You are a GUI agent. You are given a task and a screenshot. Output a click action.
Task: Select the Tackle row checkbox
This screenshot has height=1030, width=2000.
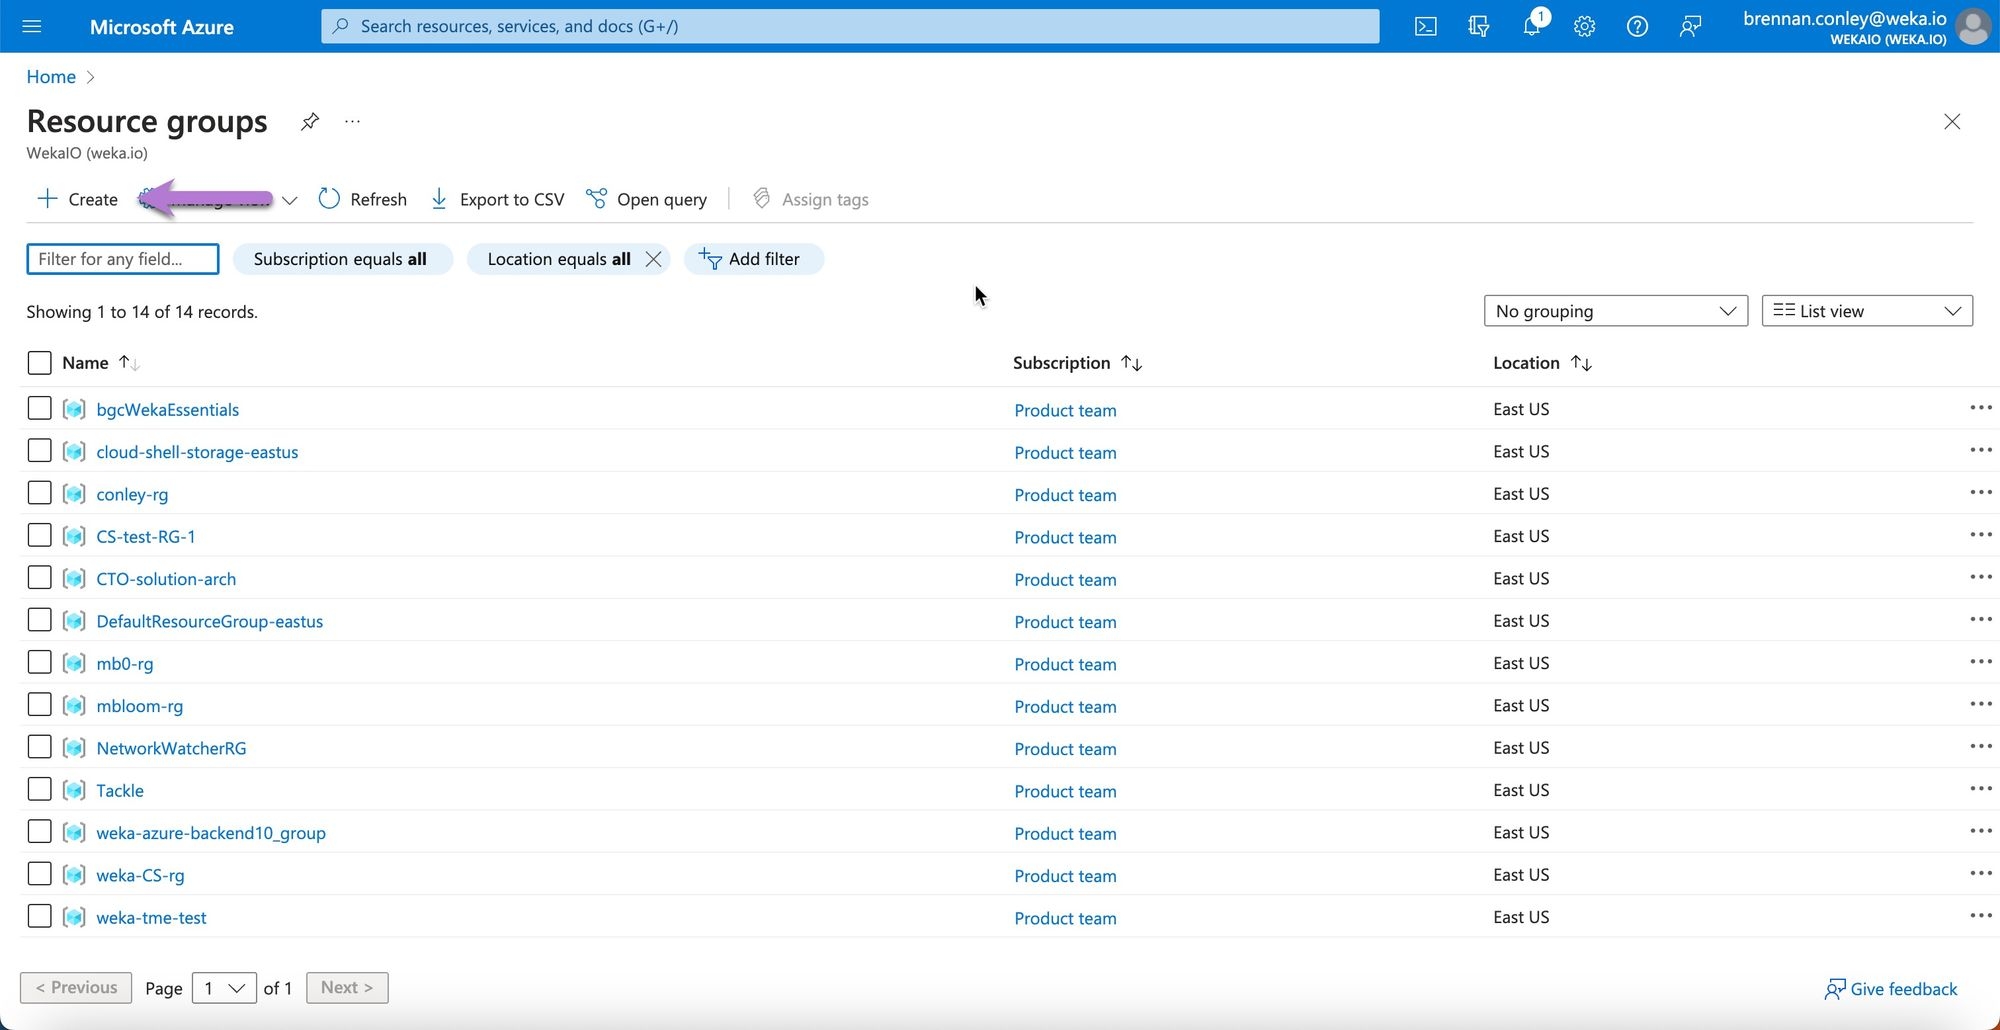(39, 789)
